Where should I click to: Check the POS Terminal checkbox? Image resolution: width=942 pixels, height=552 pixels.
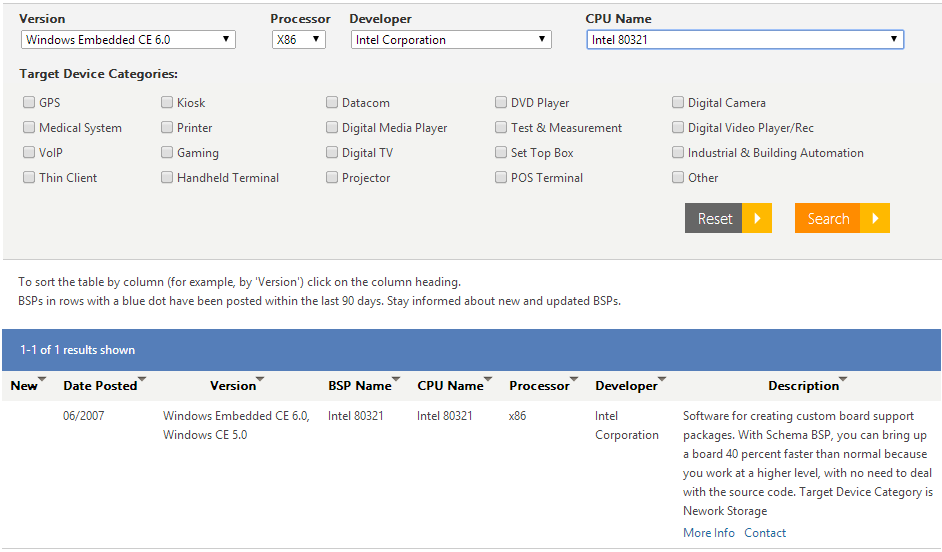pyautogui.click(x=500, y=177)
